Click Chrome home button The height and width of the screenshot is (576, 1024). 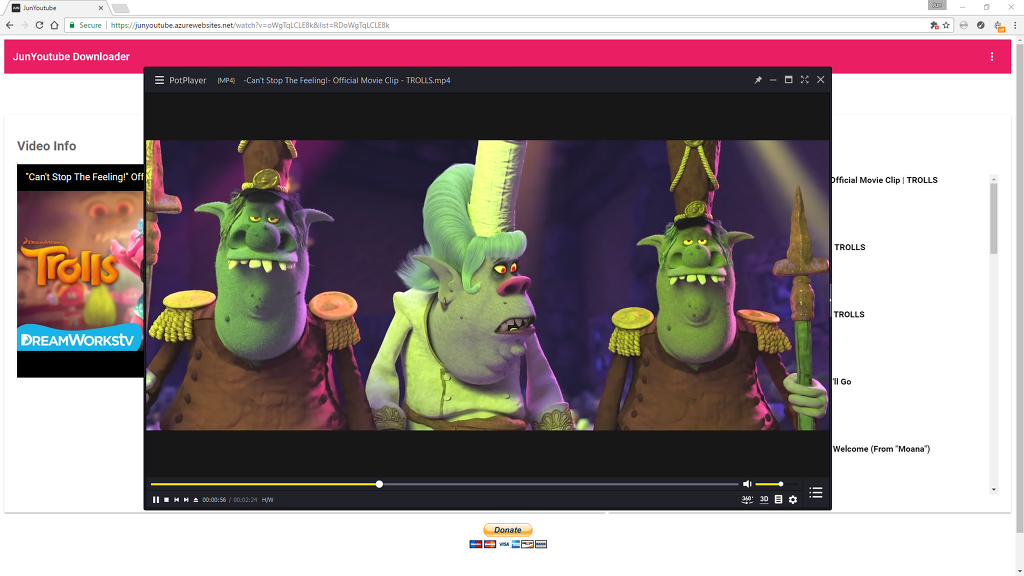click(54, 25)
